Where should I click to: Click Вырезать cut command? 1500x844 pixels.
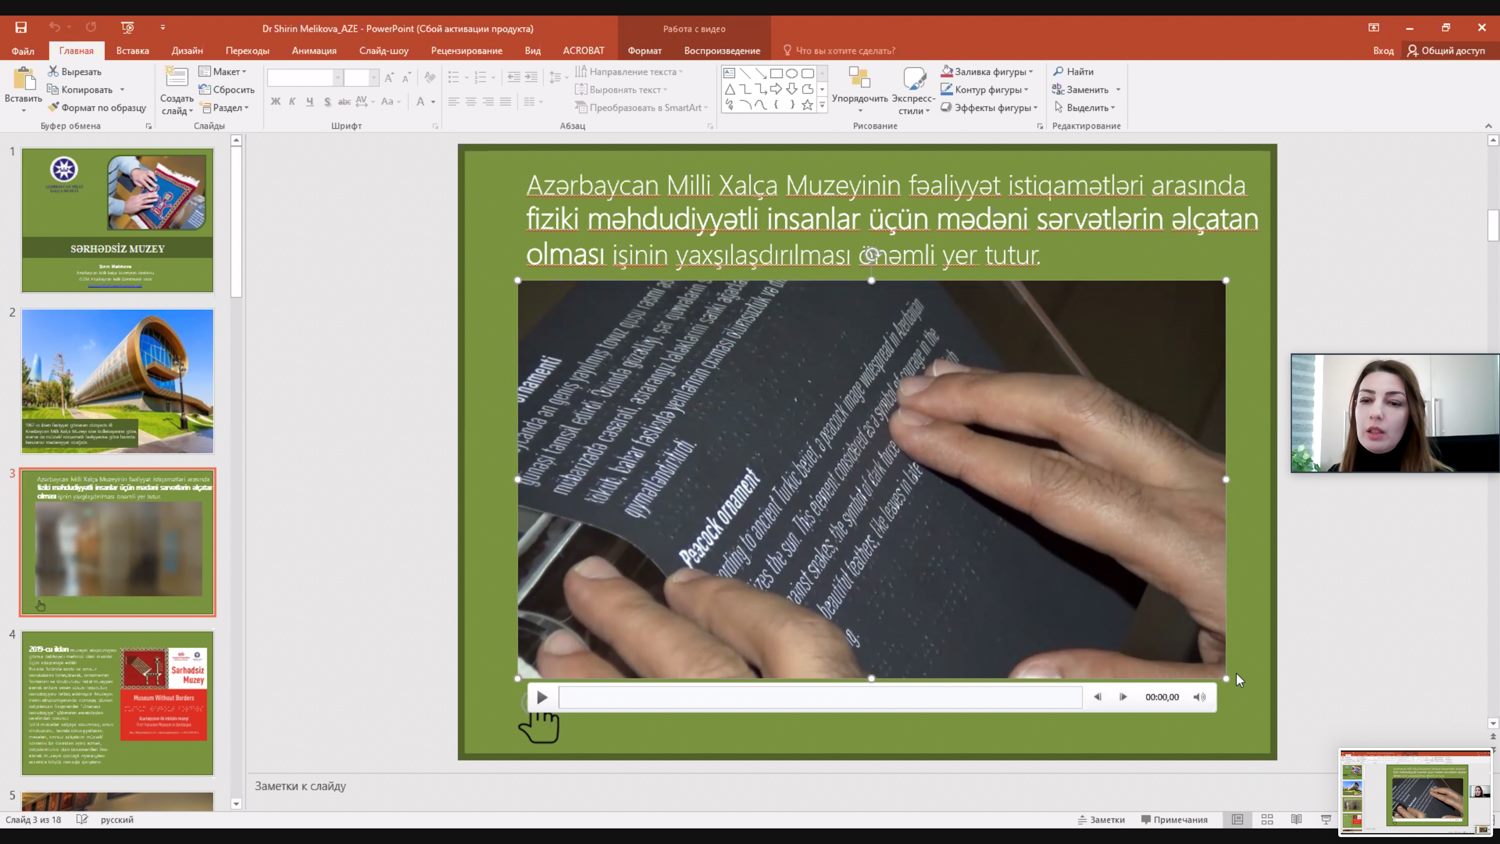[x=75, y=72]
